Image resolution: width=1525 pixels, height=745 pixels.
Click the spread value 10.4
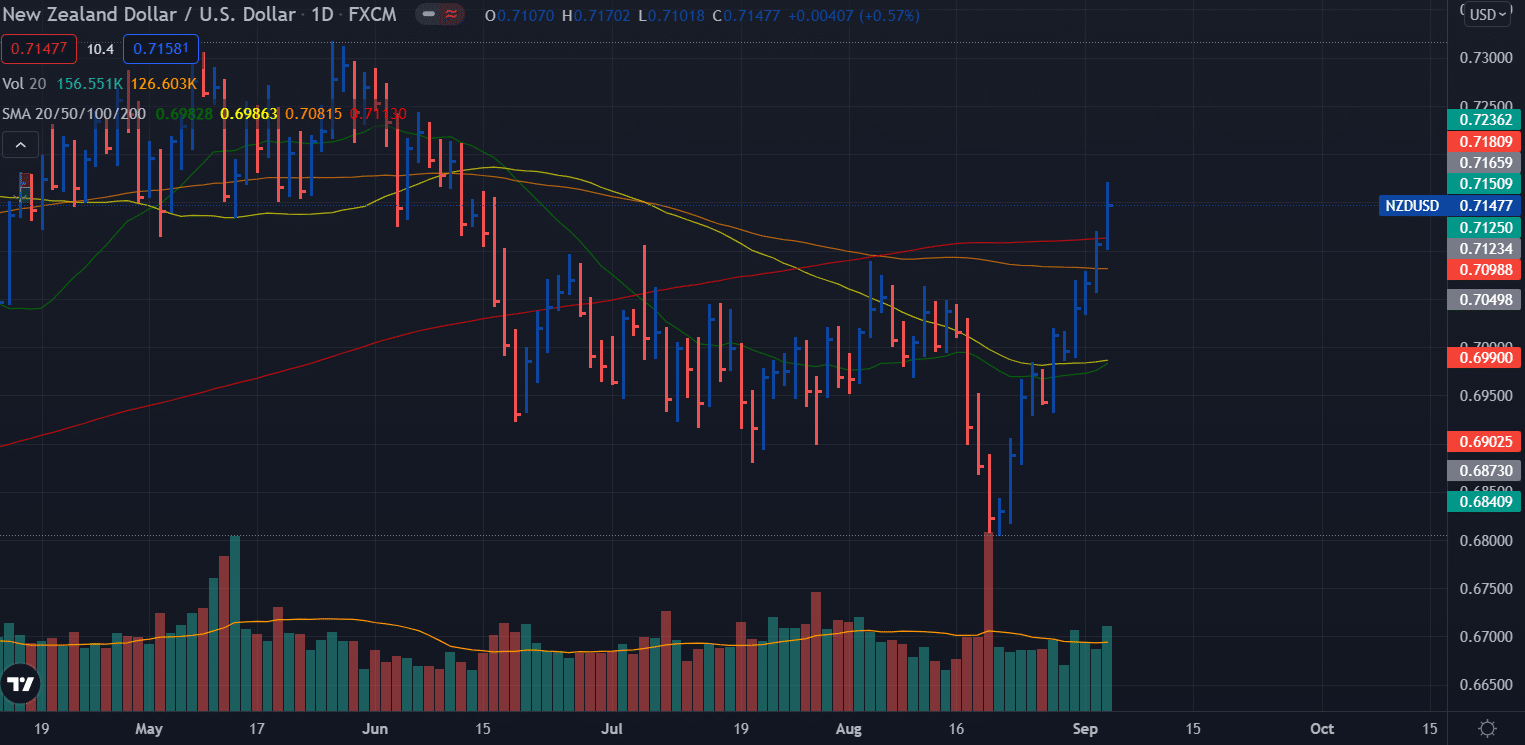(x=100, y=48)
